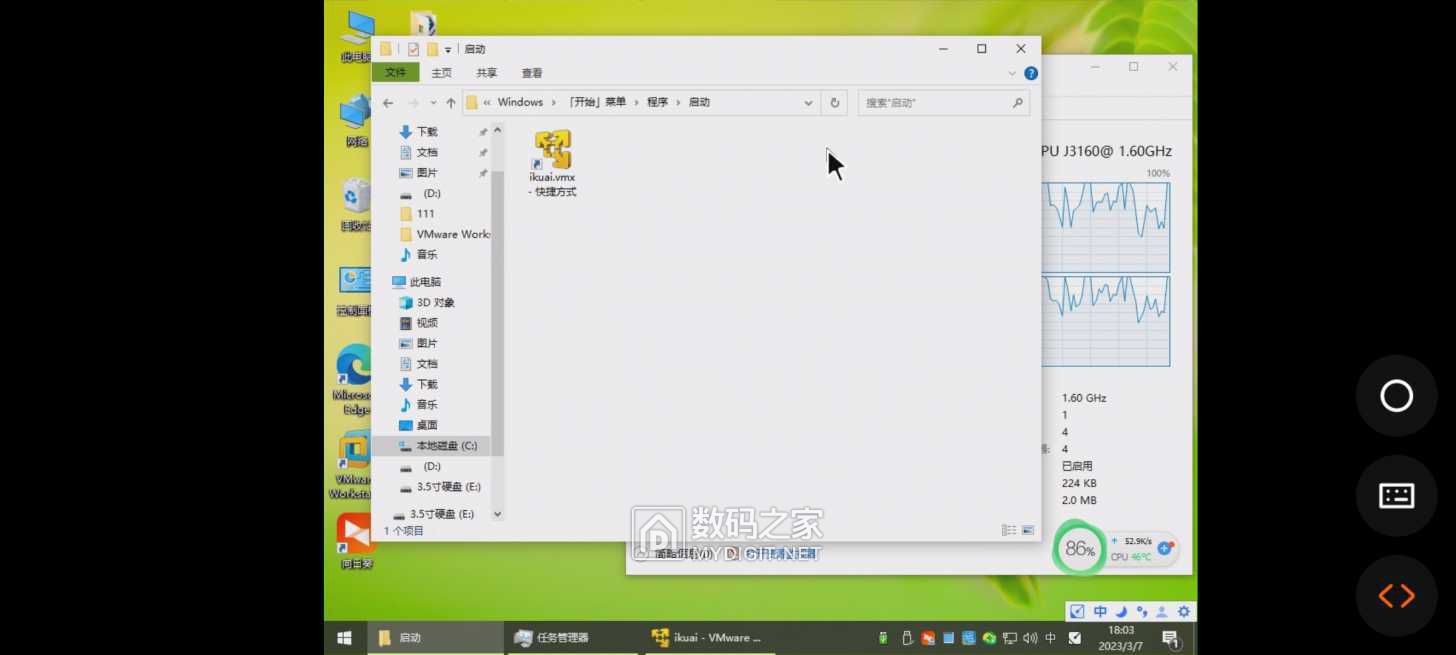Screen dimensions: 1456x655
Task: Open the 查看 ribbon tab
Action: [532, 73]
